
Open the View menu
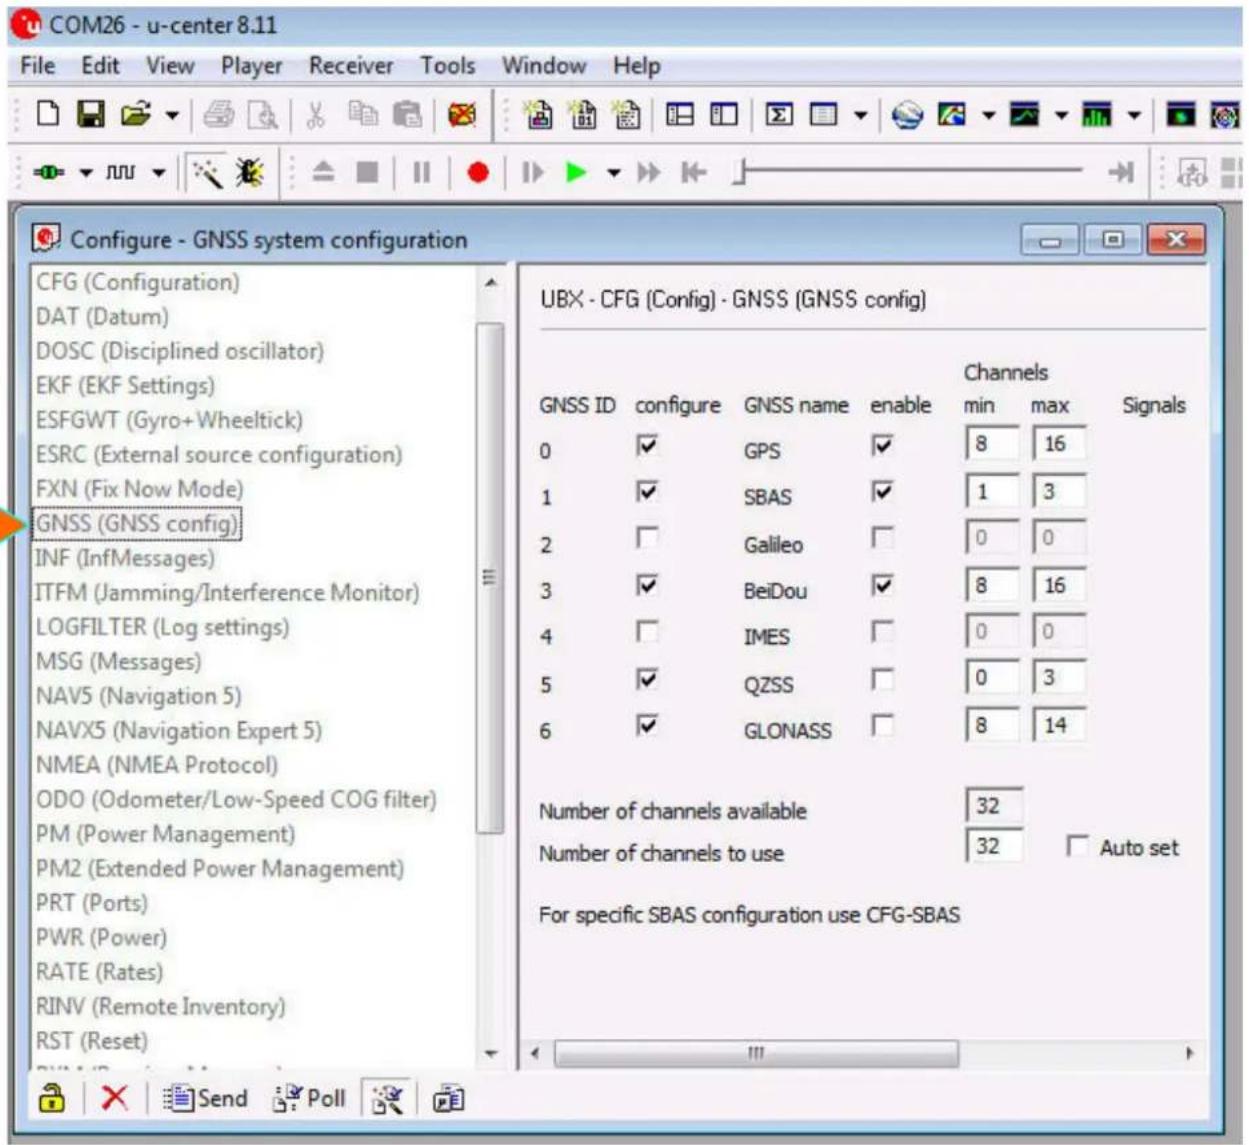[x=170, y=66]
